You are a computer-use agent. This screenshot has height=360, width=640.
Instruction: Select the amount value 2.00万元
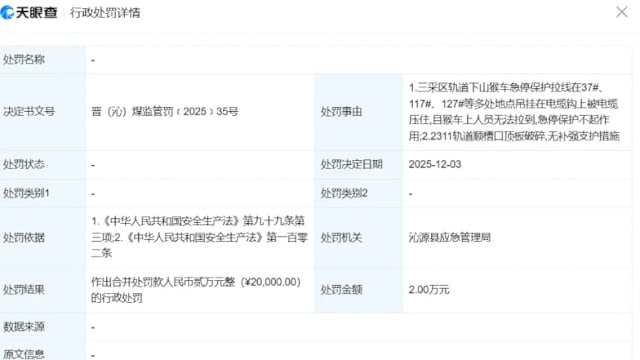(429, 290)
